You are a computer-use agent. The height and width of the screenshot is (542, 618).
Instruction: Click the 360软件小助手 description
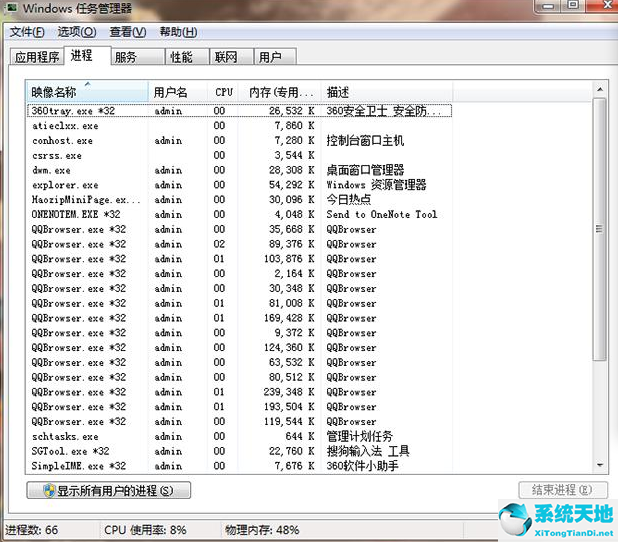pos(362,466)
